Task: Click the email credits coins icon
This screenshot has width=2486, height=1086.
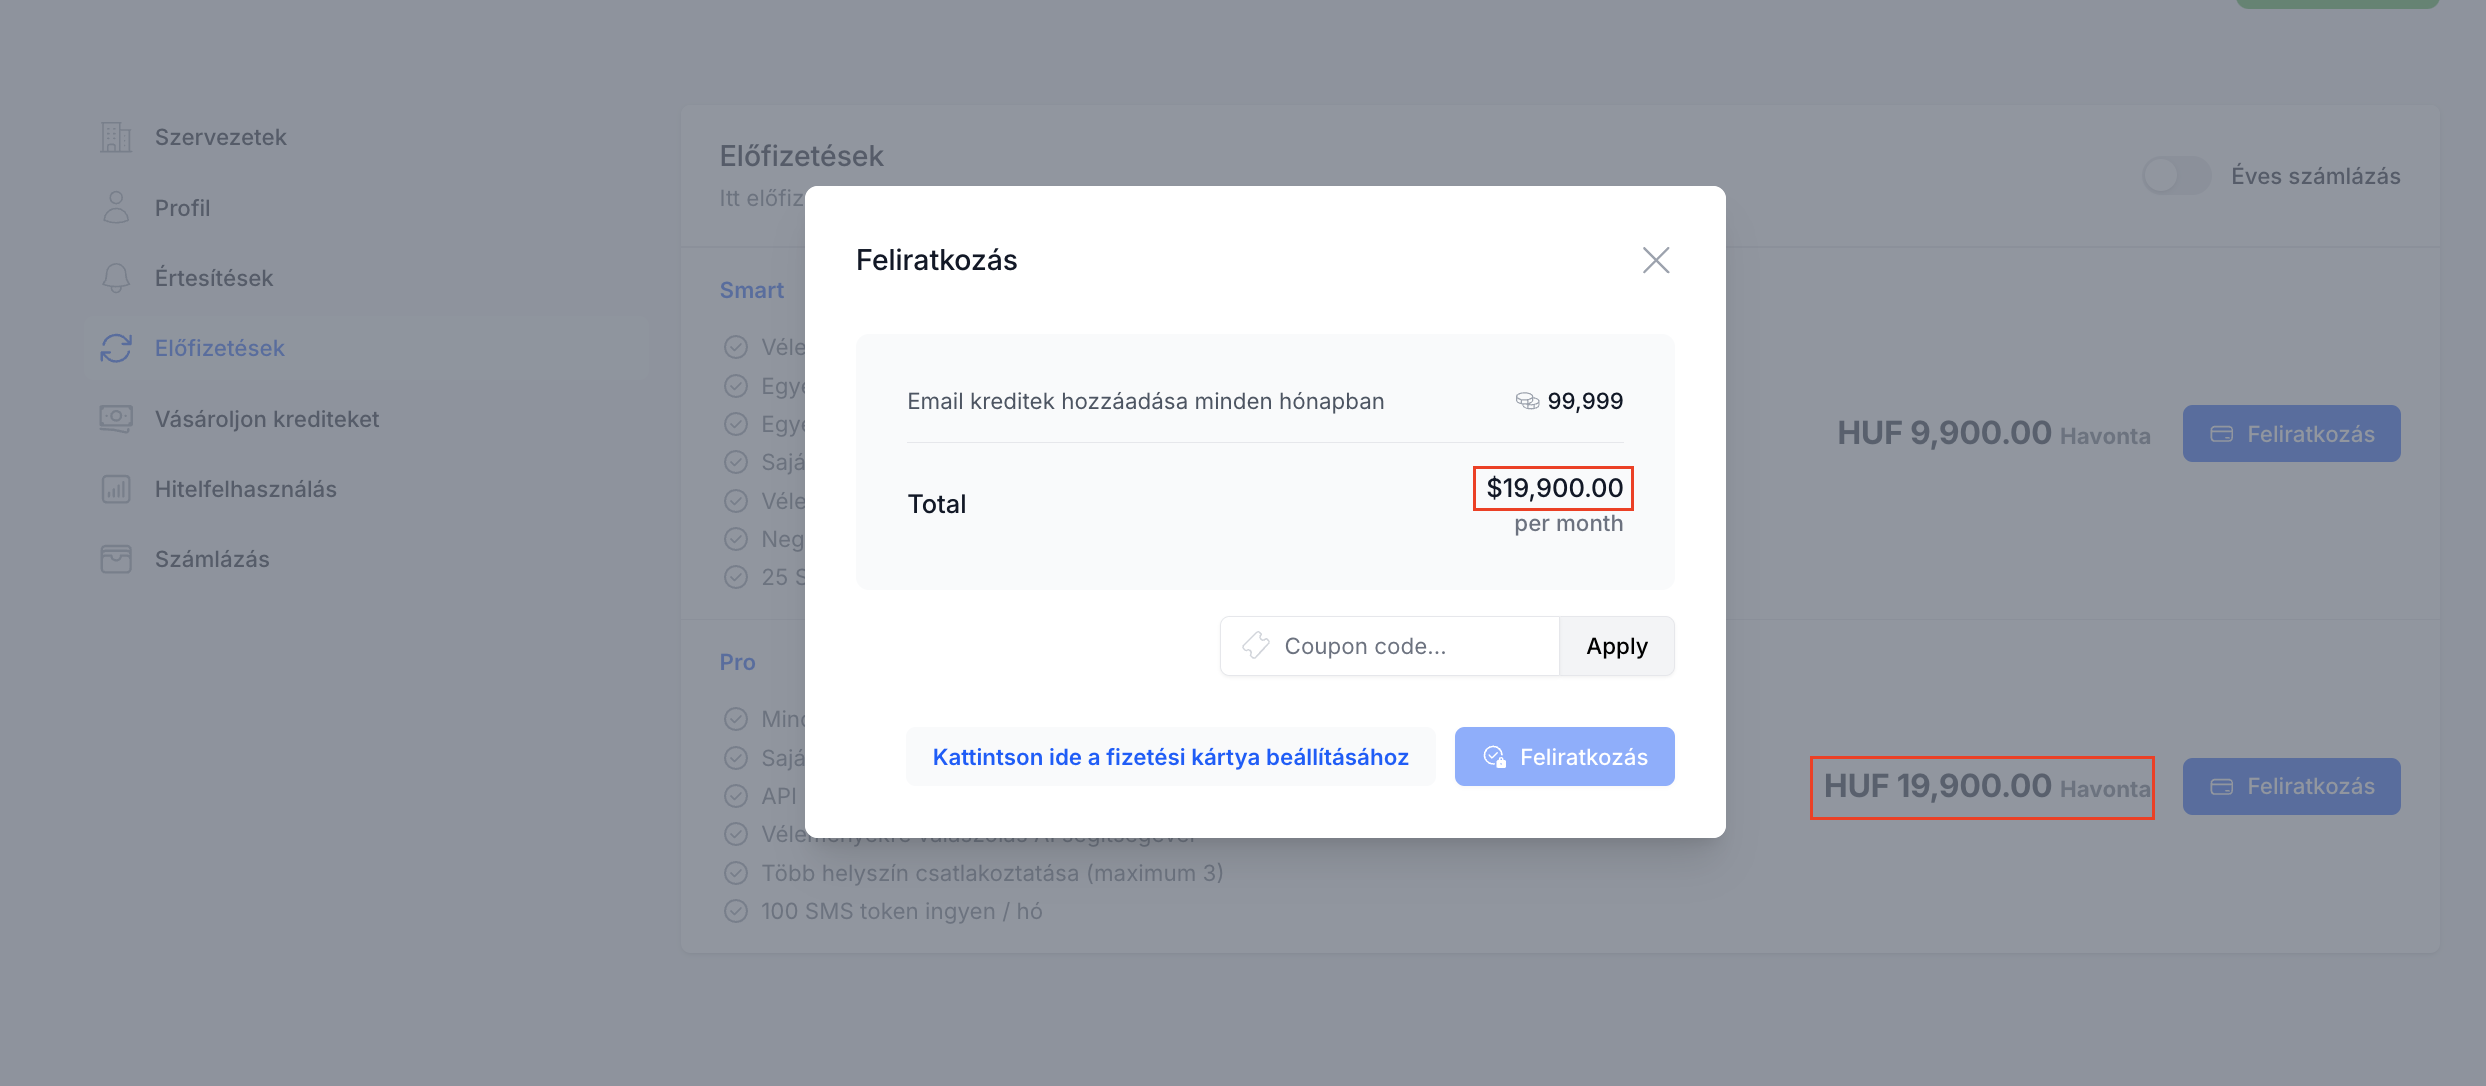Action: coord(1527,401)
